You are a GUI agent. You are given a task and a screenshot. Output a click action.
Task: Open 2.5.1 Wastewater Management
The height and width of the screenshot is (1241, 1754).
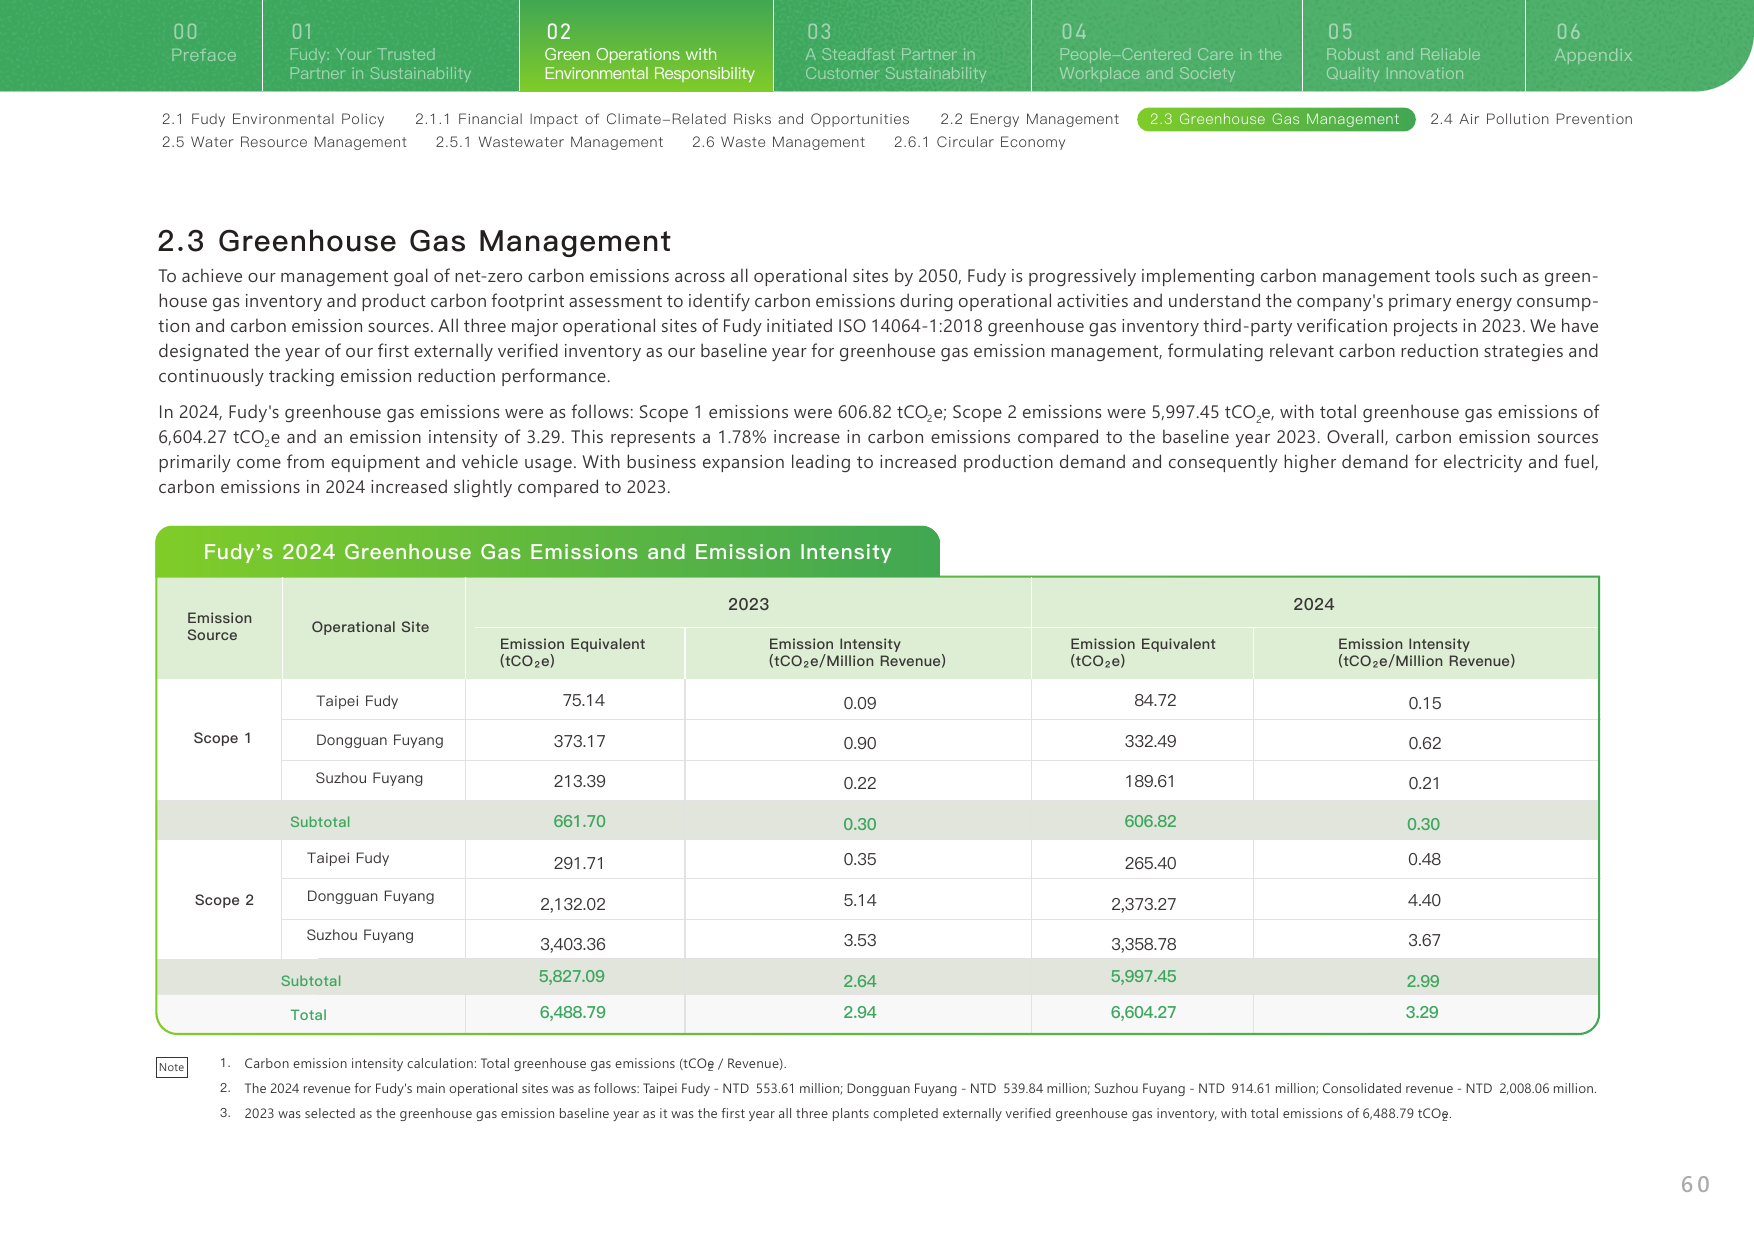click(x=549, y=142)
